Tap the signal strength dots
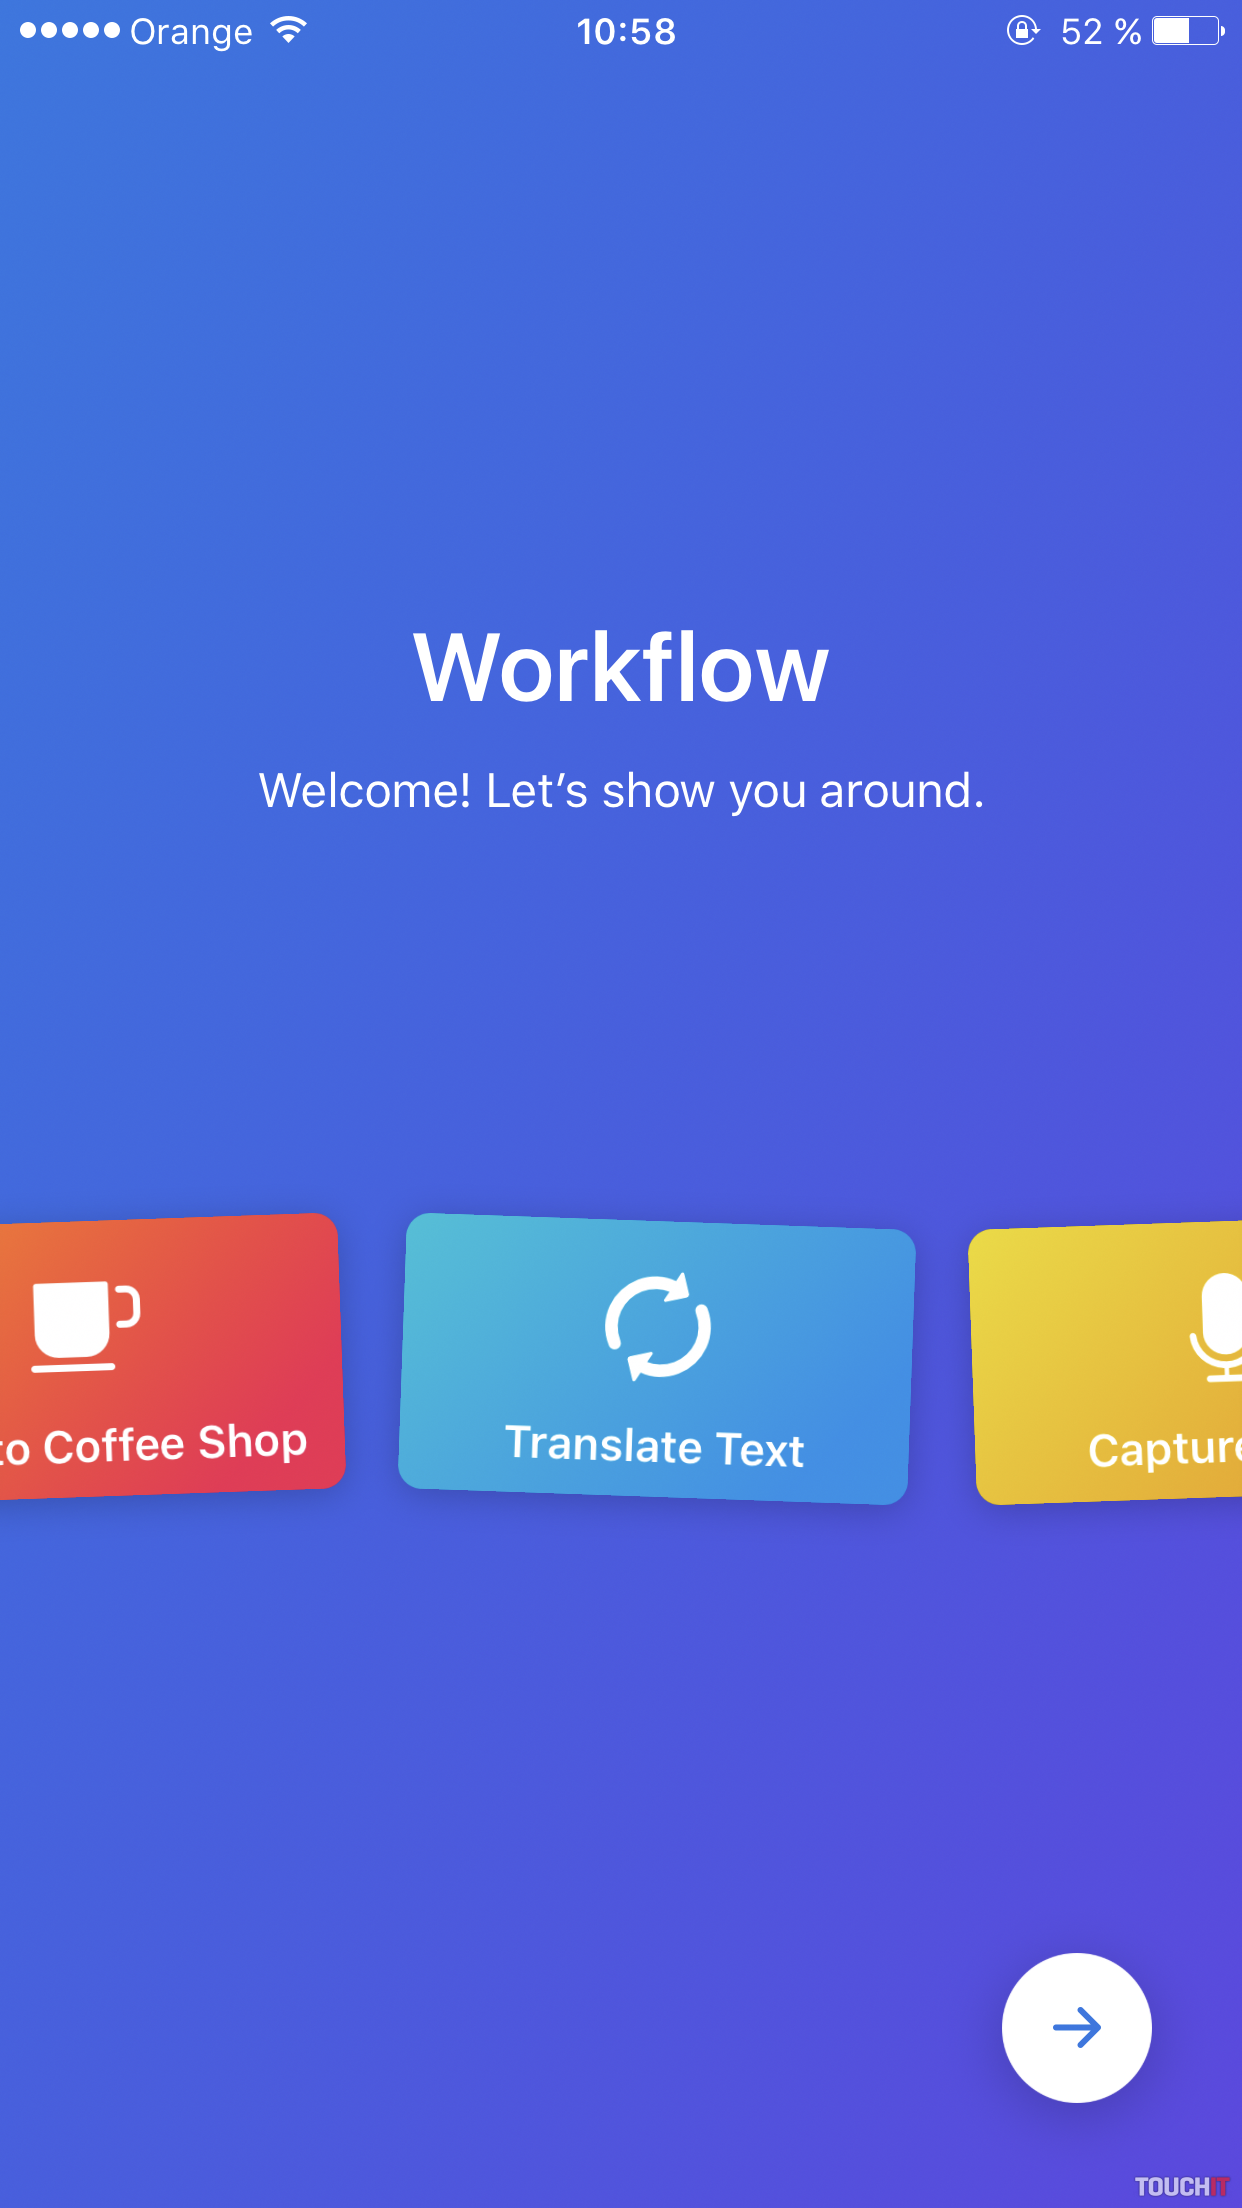Viewport: 1242px width, 2208px height. click(69, 31)
